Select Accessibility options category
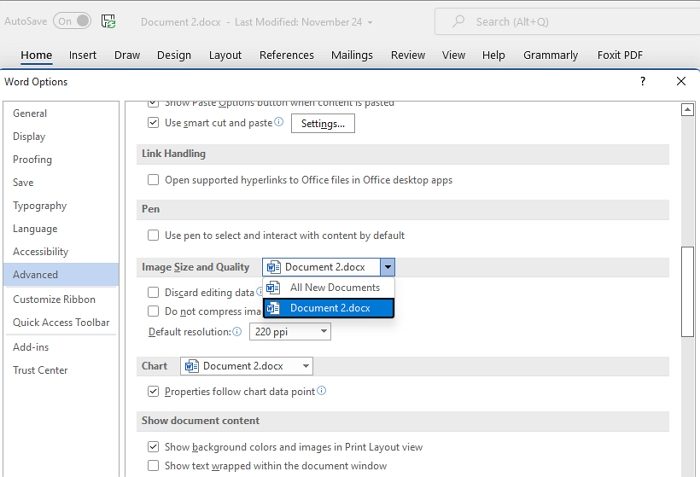700x477 pixels. (61, 251)
